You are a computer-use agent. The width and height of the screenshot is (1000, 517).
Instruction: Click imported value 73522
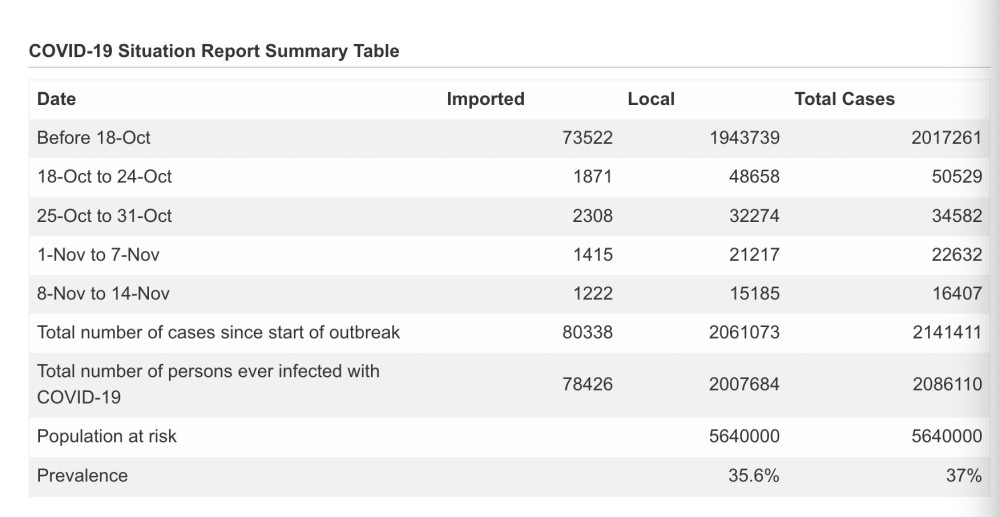coord(587,138)
